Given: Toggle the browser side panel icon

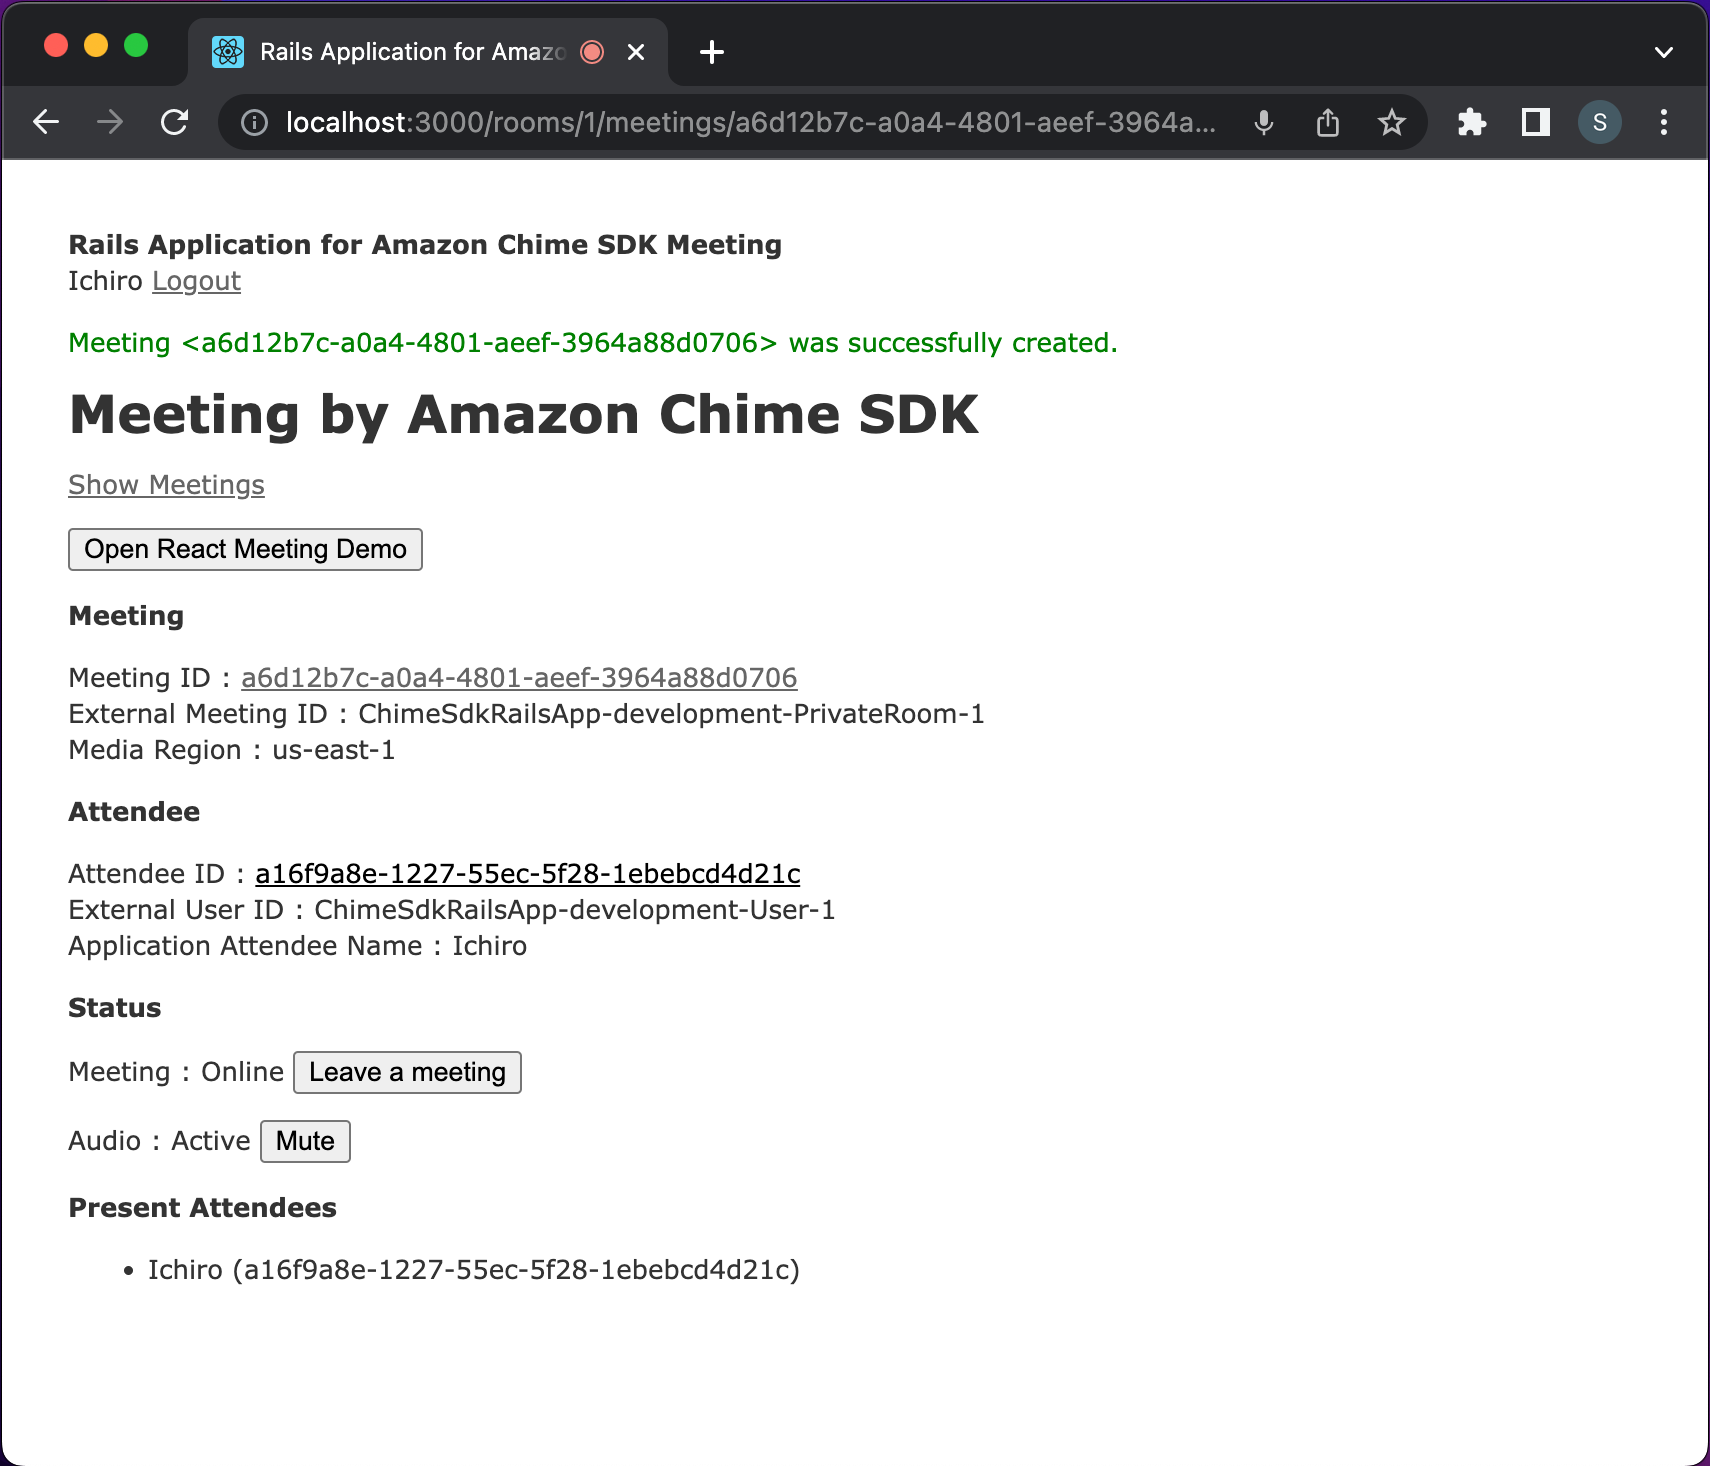Looking at the screenshot, I should (x=1536, y=122).
